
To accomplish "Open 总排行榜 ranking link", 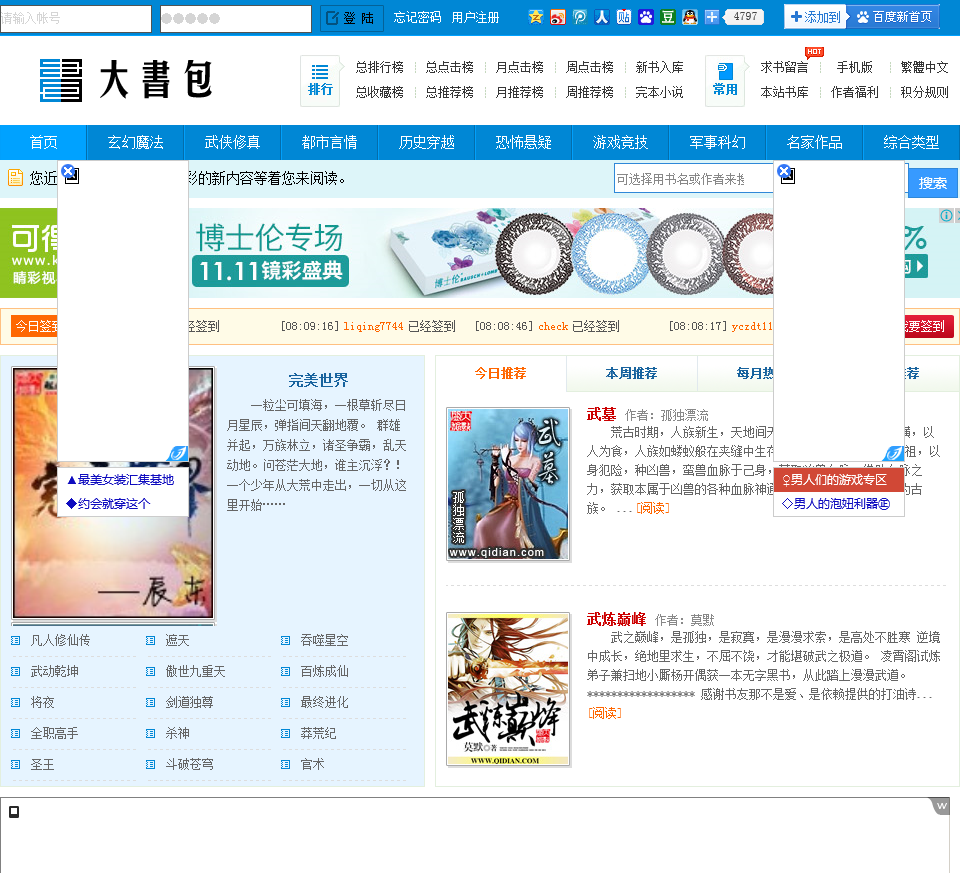I will pyautogui.click(x=380, y=67).
